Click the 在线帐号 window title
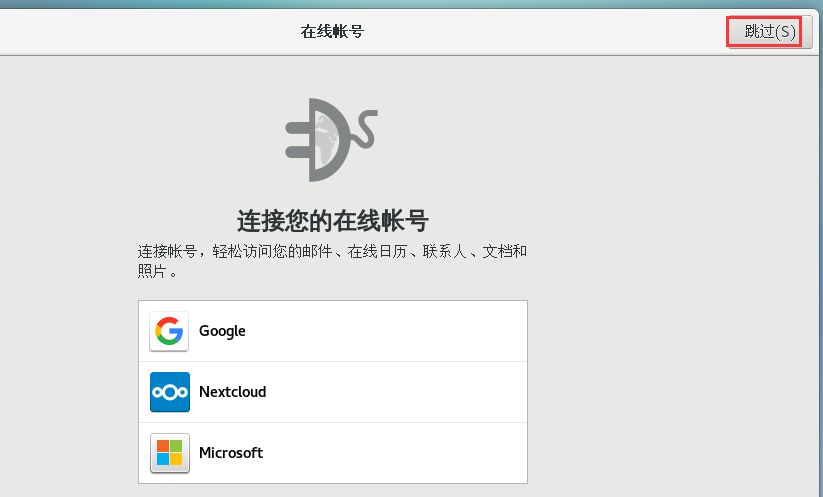The width and height of the screenshot is (823, 497). [x=332, y=31]
